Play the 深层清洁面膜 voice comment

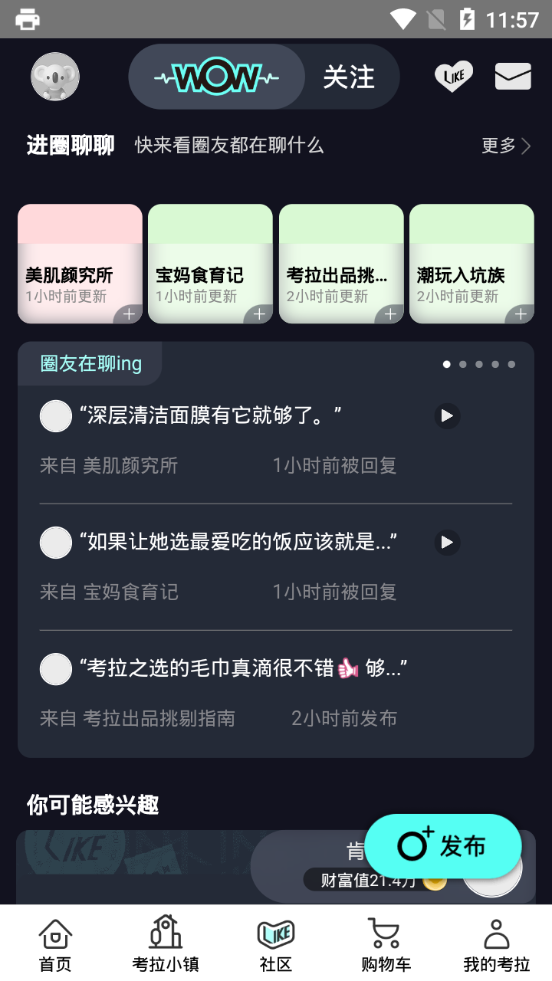[x=447, y=415]
